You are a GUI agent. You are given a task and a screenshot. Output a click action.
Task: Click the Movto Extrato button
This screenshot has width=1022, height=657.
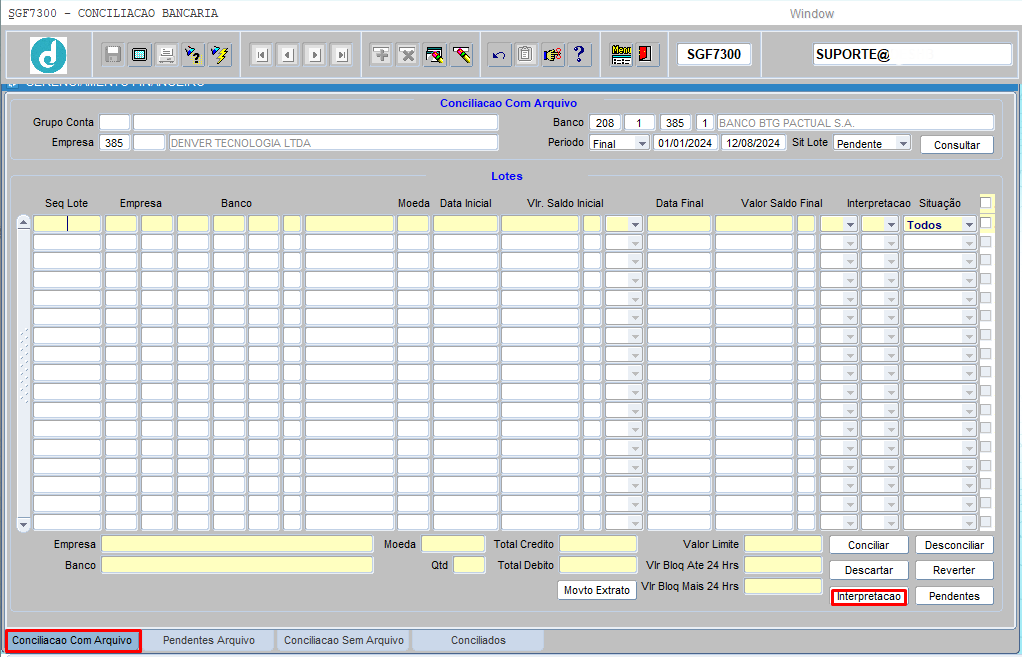tap(596, 590)
